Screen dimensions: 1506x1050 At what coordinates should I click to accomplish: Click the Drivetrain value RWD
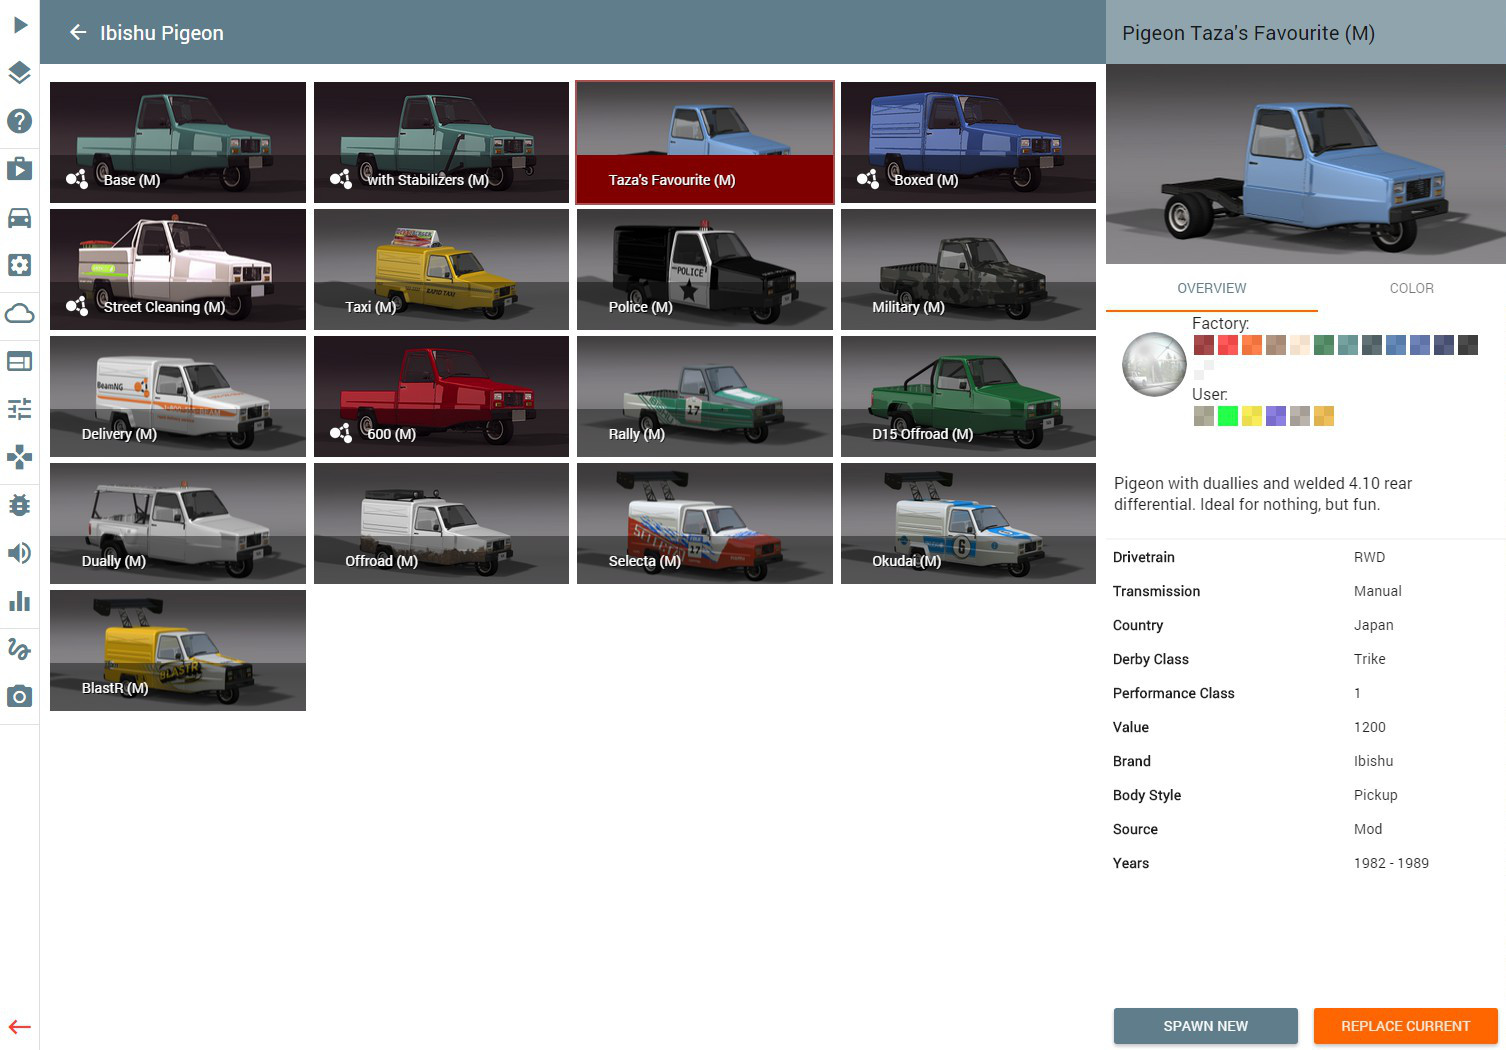click(1369, 557)
